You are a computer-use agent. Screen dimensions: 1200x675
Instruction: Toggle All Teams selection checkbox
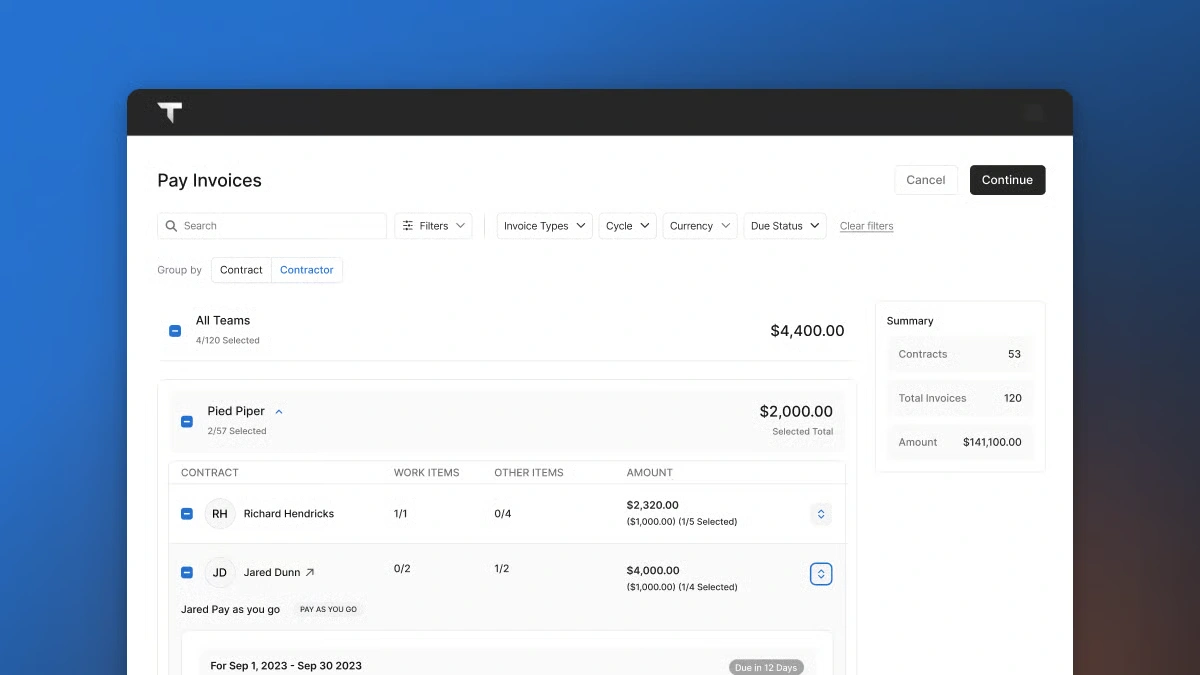pyautogui.click(x=175, y=331)
